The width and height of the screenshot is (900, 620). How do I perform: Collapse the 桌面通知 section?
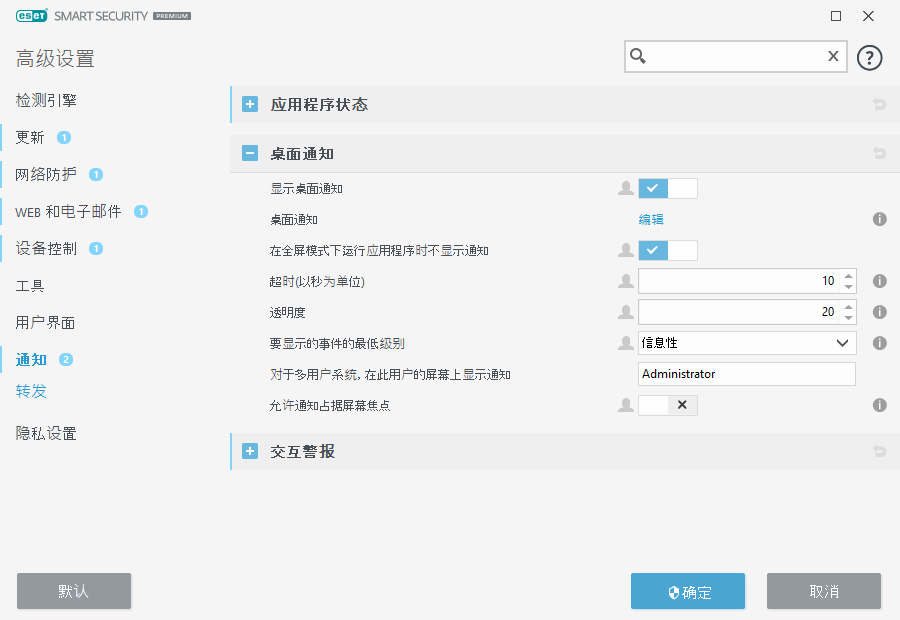pos(250,153)
